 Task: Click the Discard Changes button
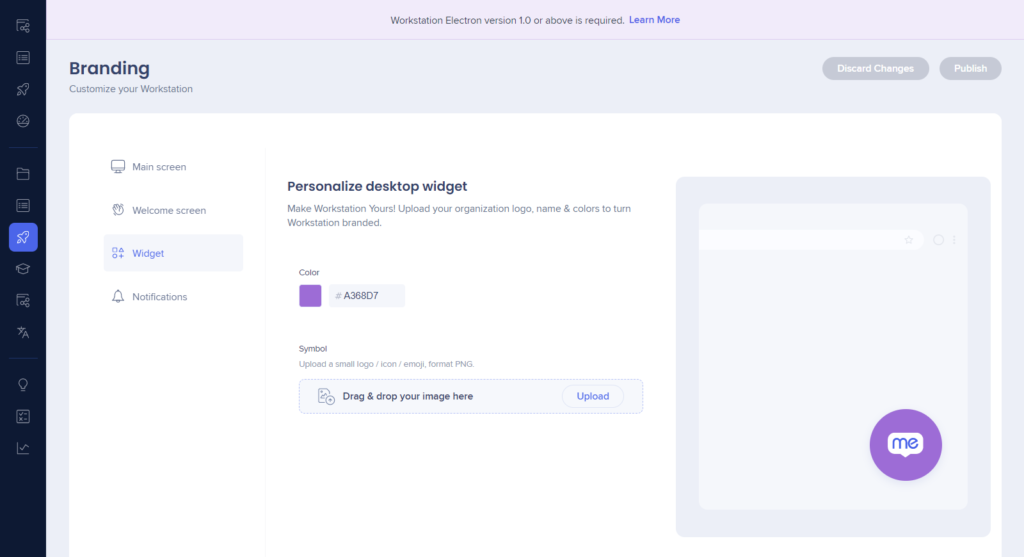pos(875,68)
